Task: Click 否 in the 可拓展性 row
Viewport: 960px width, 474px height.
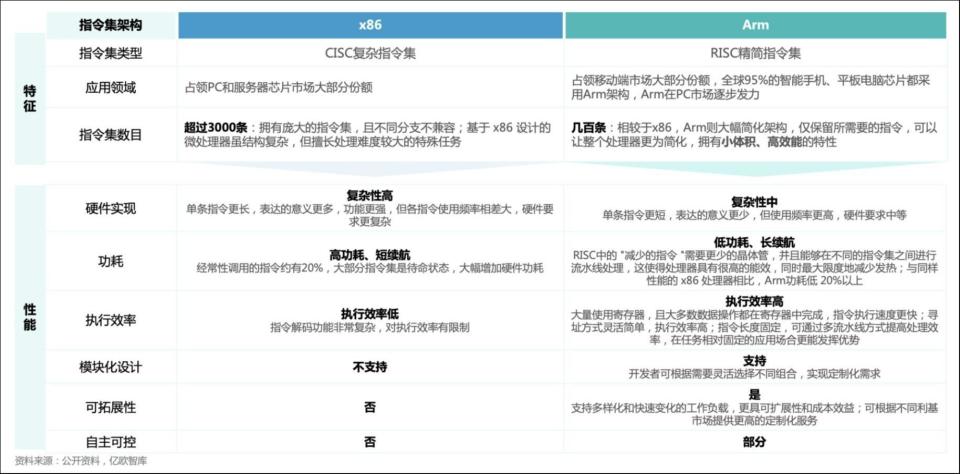Action: tap(370, 407)
